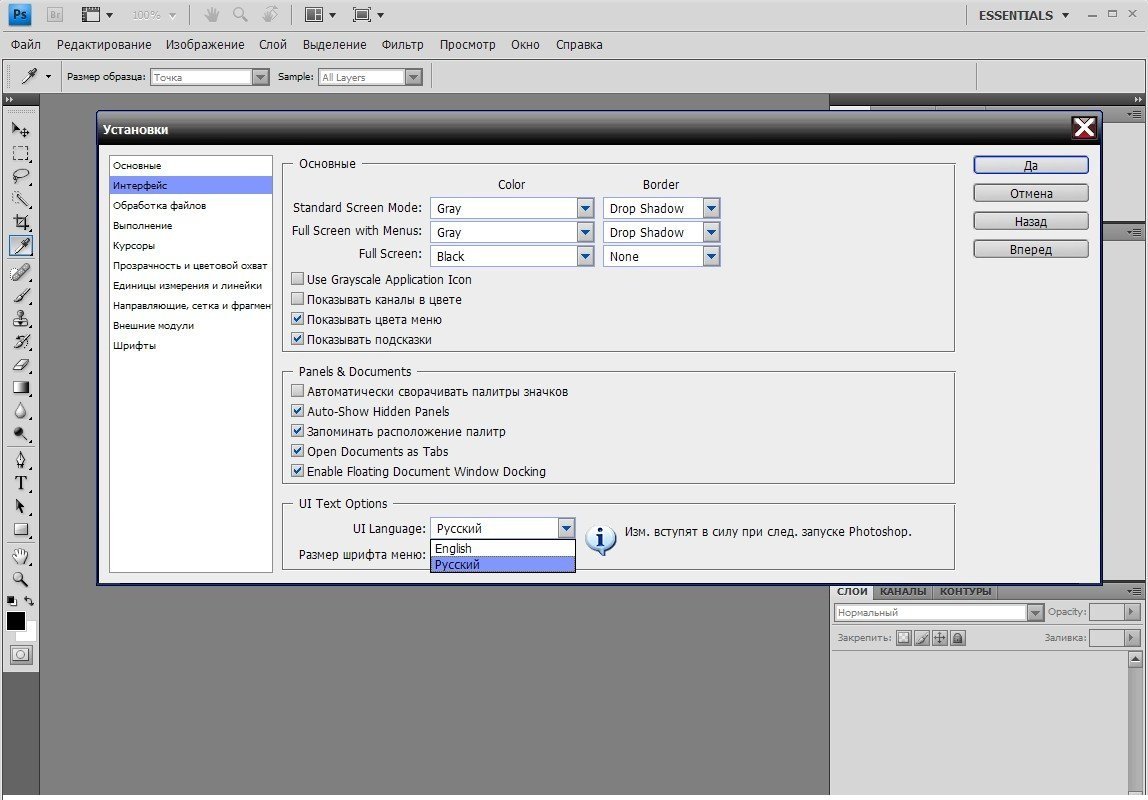This screenshot has width=1148, height=800.
Task: Choose the Eraser tool
Action: click(x=21, y=365)
